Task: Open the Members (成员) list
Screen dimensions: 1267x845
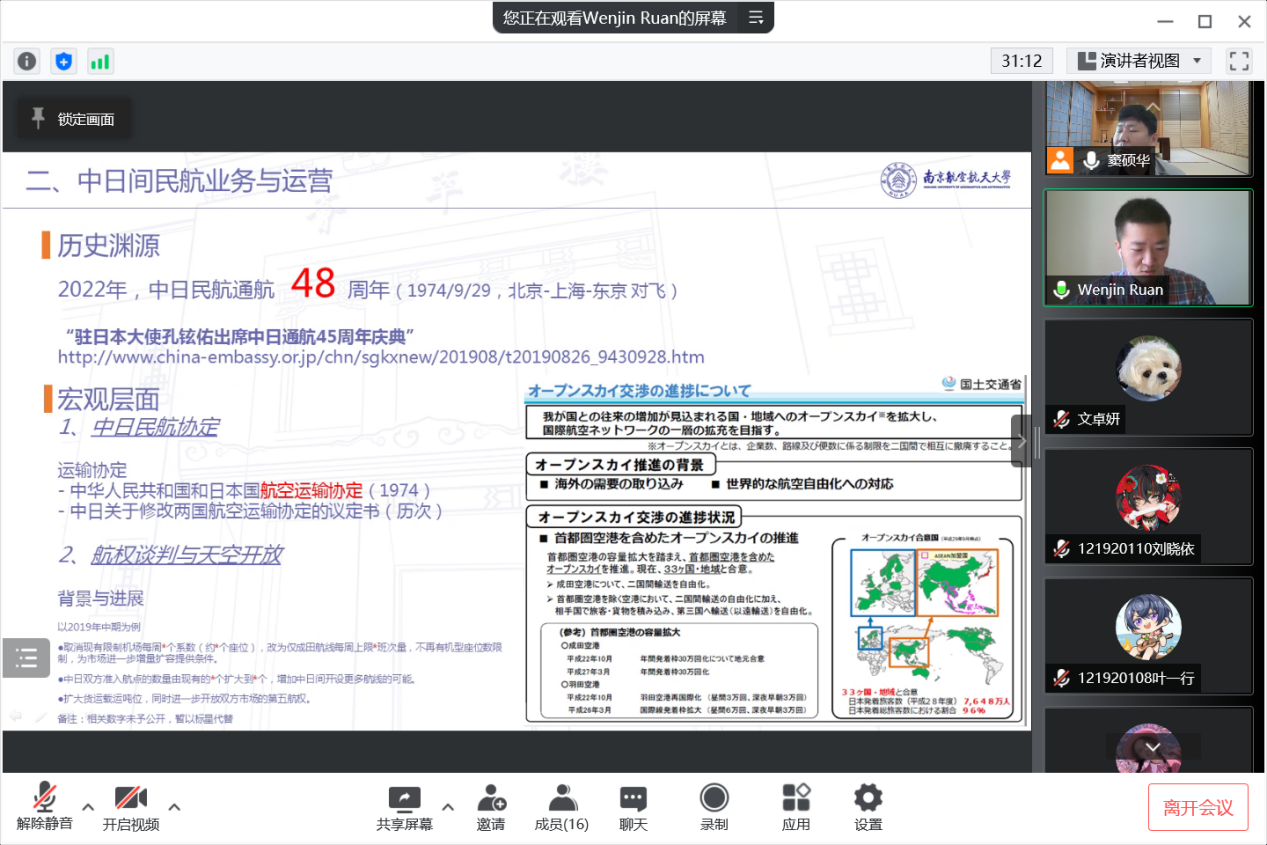Action: point(562,807)
